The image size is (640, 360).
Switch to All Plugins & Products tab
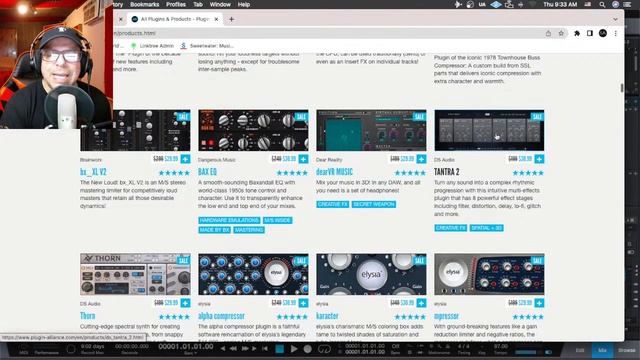[175, 19]
